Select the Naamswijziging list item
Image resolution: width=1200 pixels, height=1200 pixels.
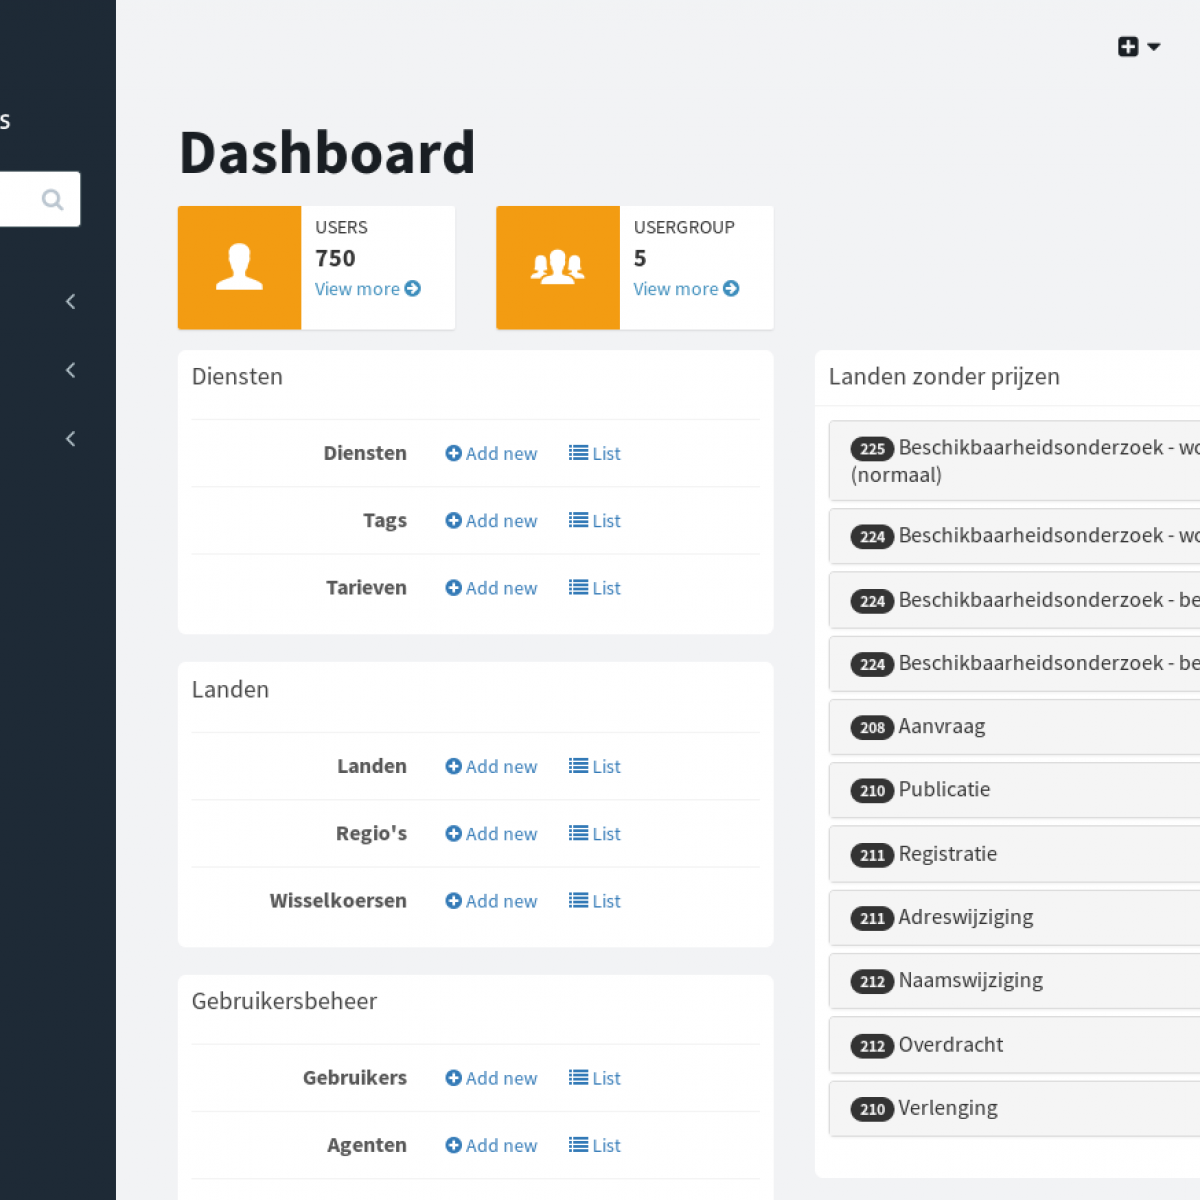pyautogui.click(x=1014, y=981)
